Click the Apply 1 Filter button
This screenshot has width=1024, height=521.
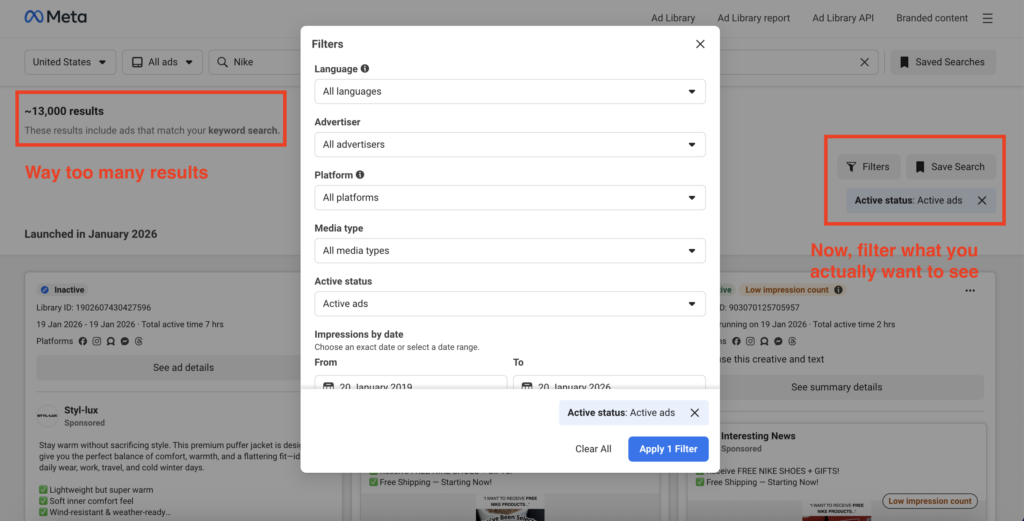pos(669,449)
